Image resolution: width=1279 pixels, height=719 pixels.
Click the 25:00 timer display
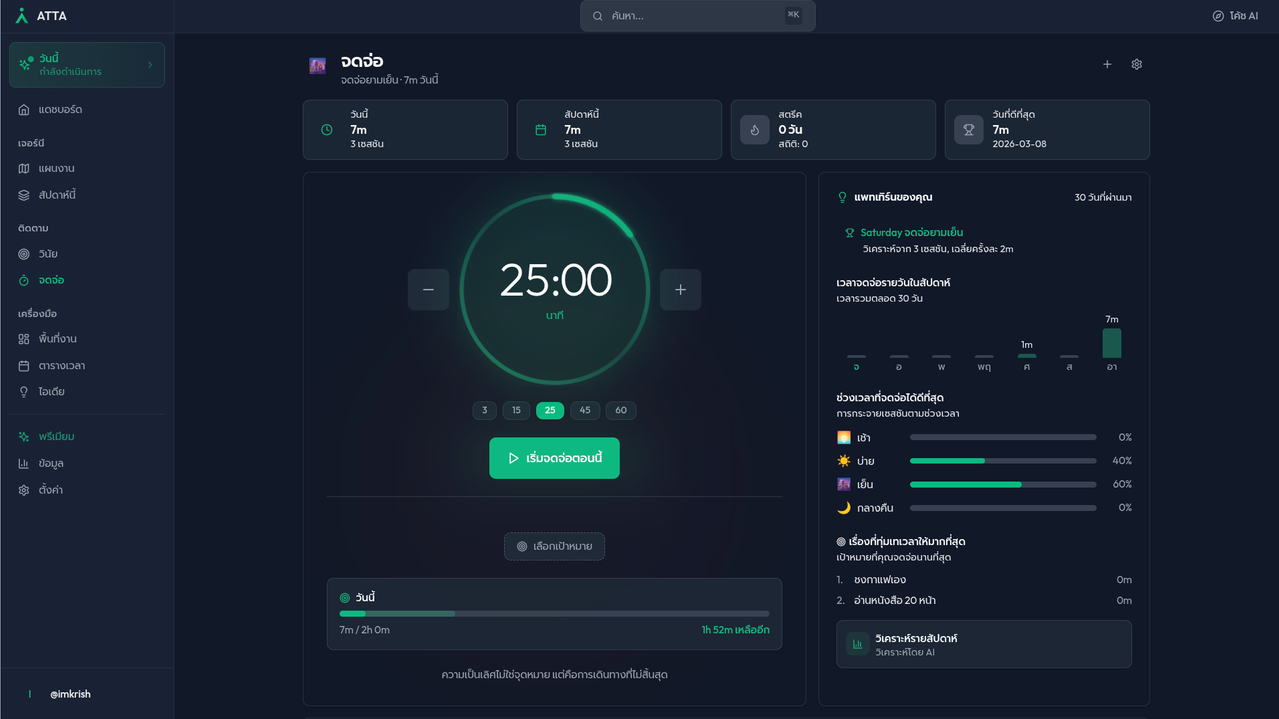point(555,280)
